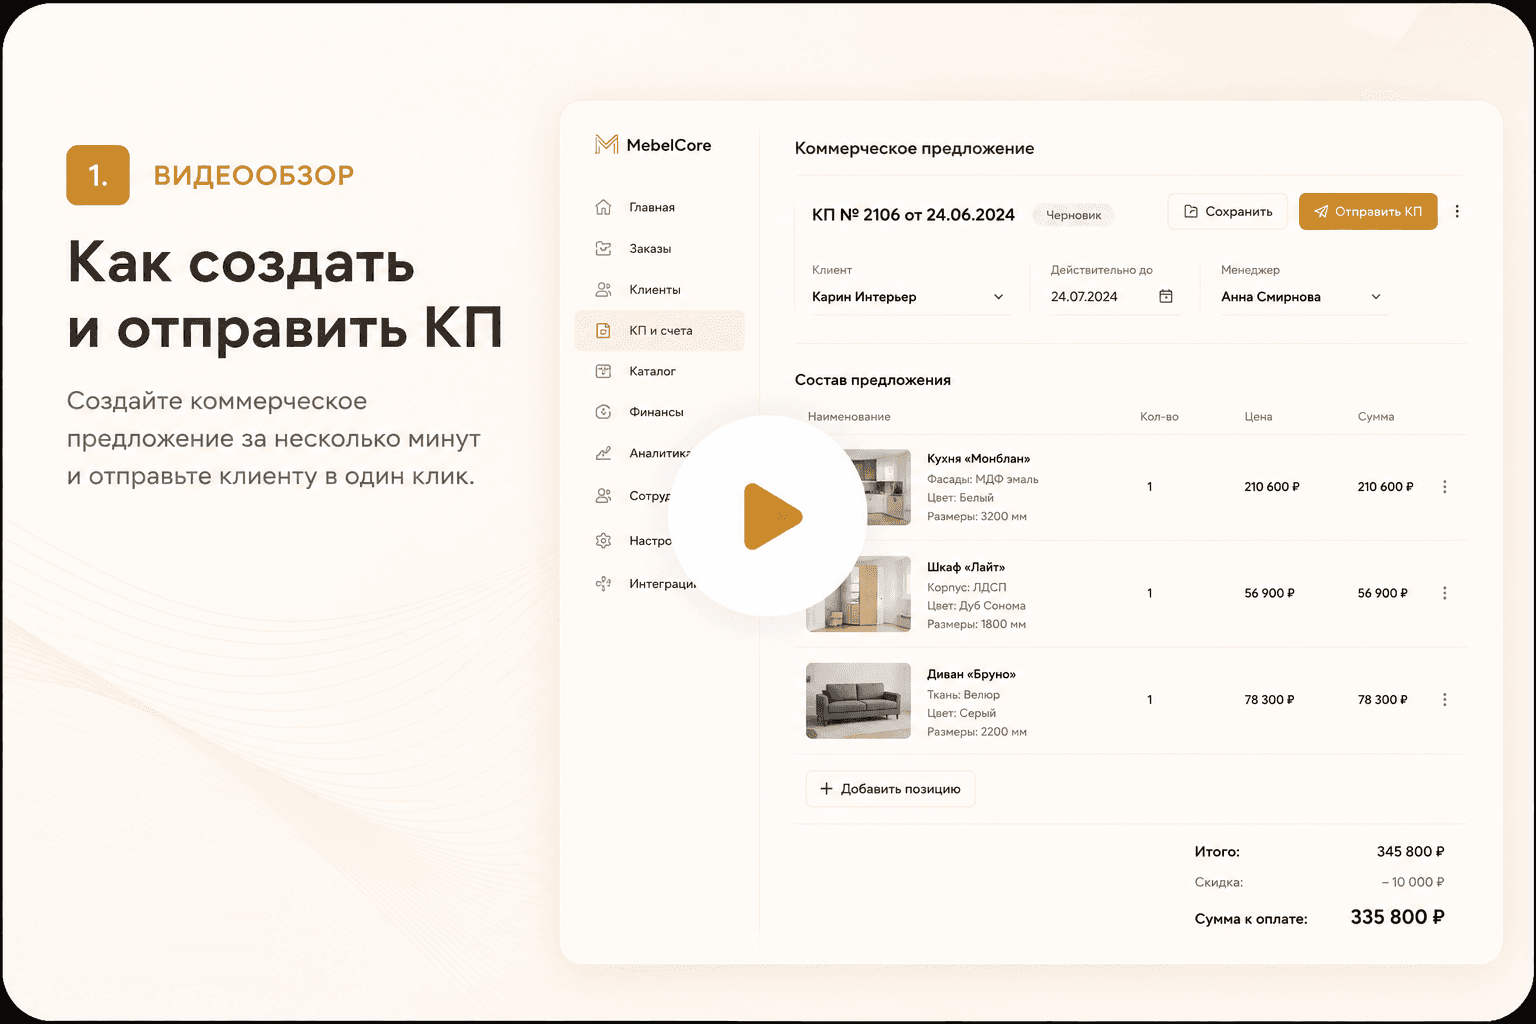Click the employees sidebar icon
The image size is (1536, 1024).
[x=603, y=495]
